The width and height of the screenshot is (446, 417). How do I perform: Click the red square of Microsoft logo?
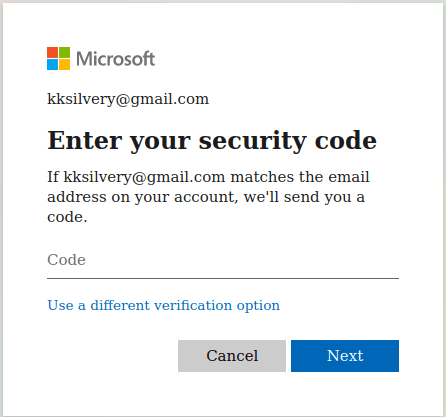(52, 52)
